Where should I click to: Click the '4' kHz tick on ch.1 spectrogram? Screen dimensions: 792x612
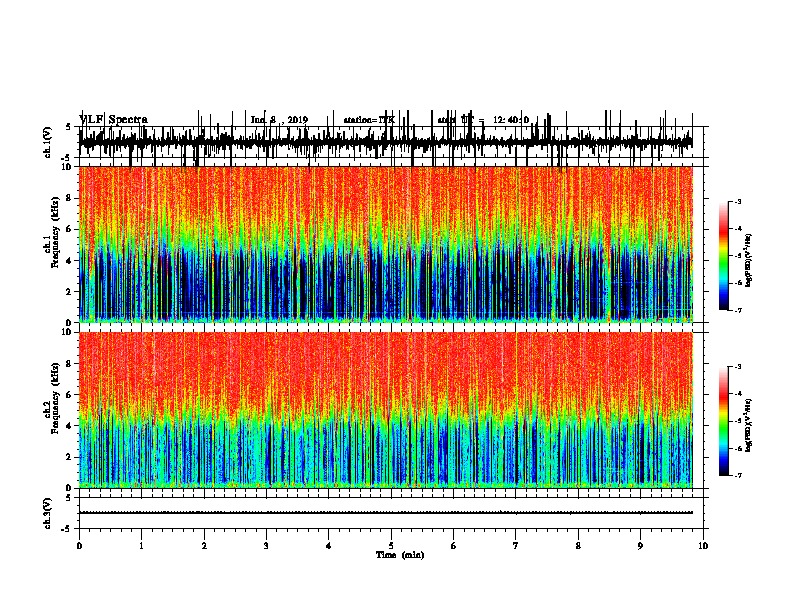(69, 261)
